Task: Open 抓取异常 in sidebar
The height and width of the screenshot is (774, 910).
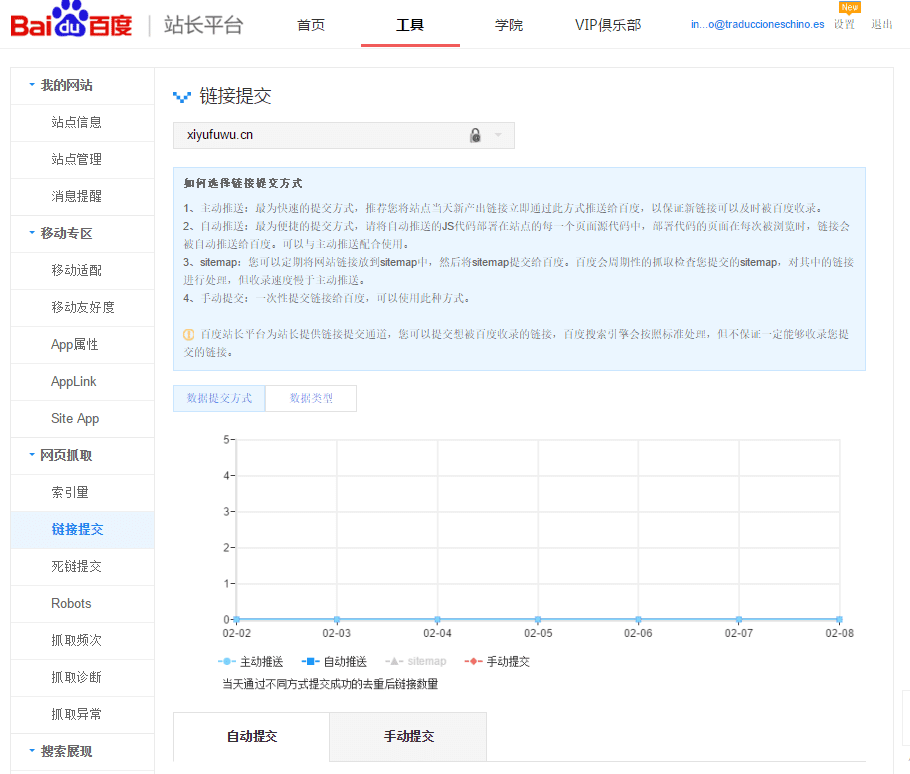Action: [82, 715]
